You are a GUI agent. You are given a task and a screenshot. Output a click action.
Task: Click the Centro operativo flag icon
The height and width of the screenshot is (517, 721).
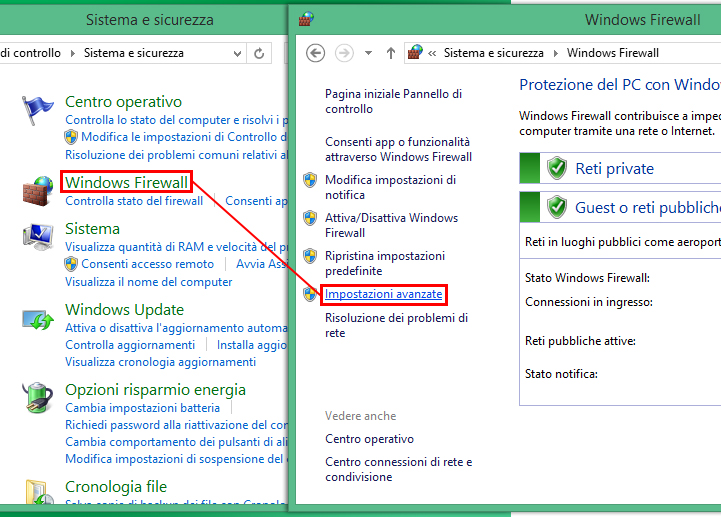point(37,109)
